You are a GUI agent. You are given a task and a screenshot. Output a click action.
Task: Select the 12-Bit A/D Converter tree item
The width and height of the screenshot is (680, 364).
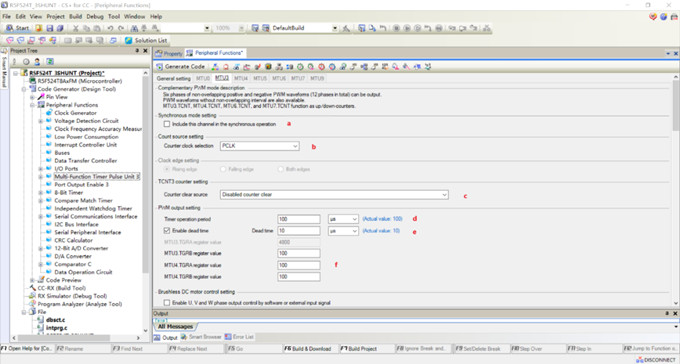(81, 248)
